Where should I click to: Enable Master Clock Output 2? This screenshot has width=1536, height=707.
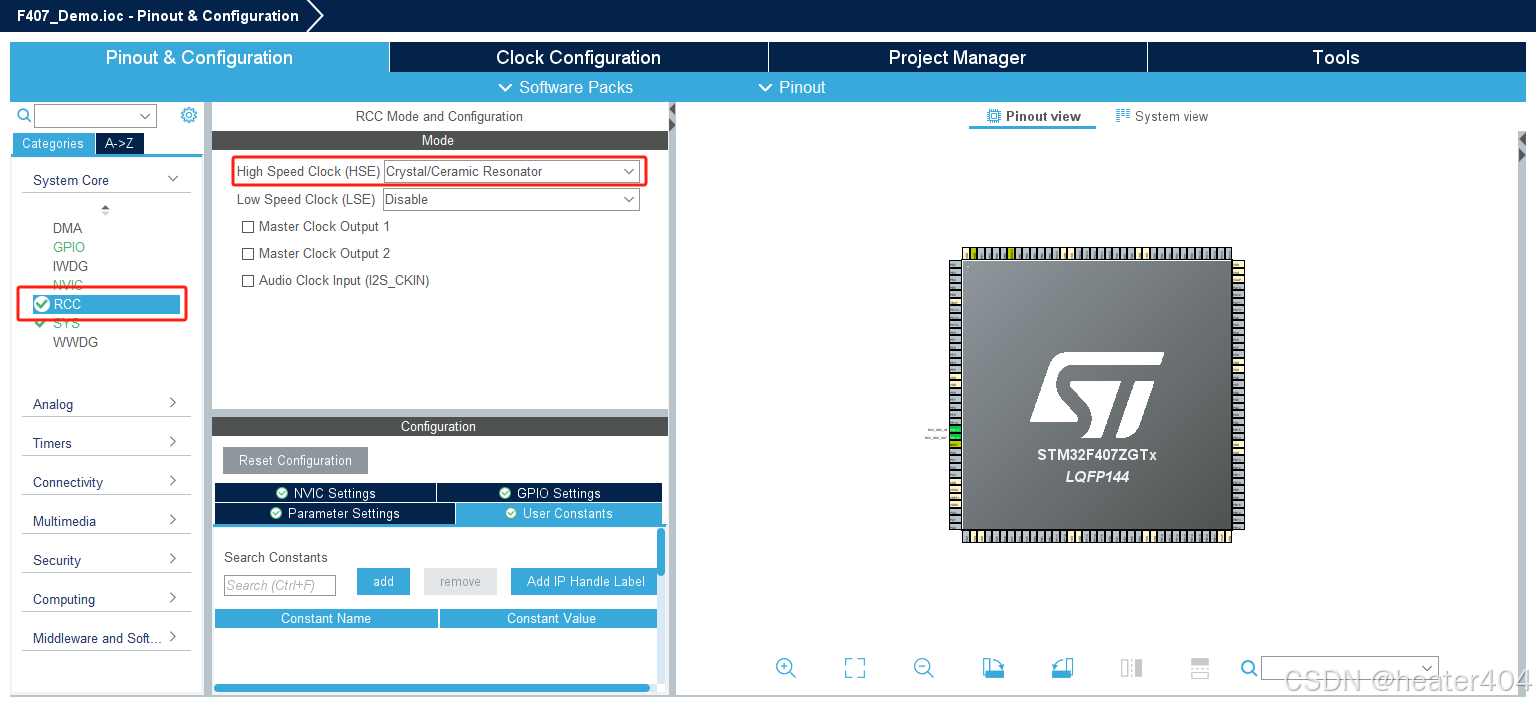(248, 254)
